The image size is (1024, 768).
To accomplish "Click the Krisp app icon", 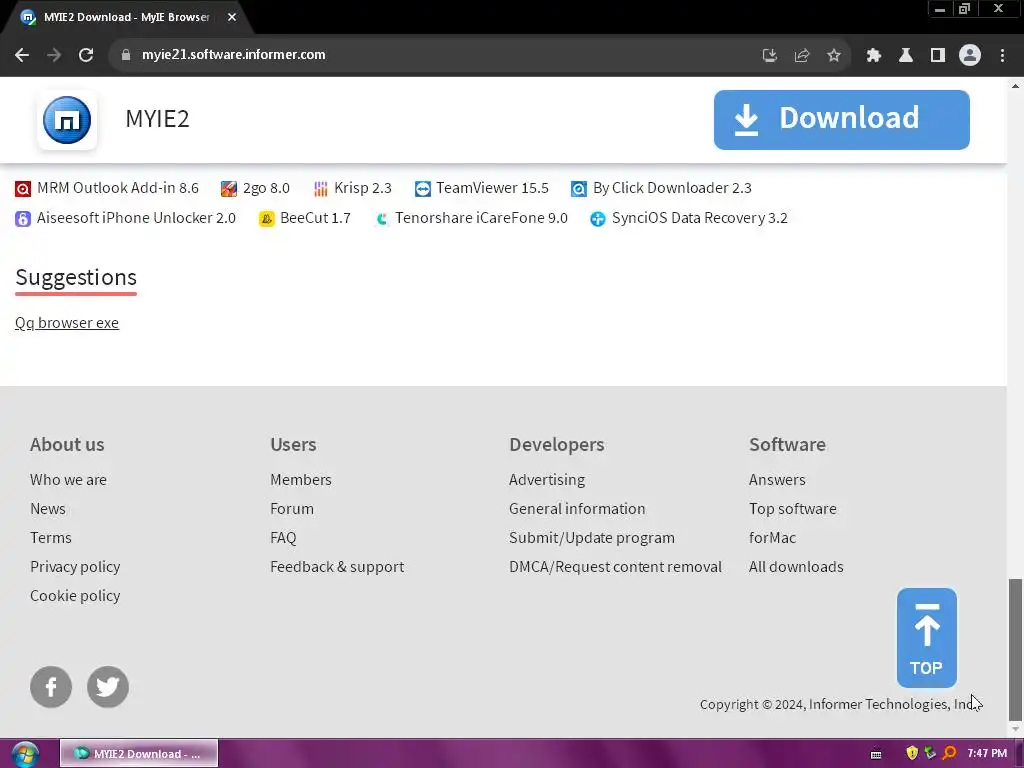I will 321,189.
